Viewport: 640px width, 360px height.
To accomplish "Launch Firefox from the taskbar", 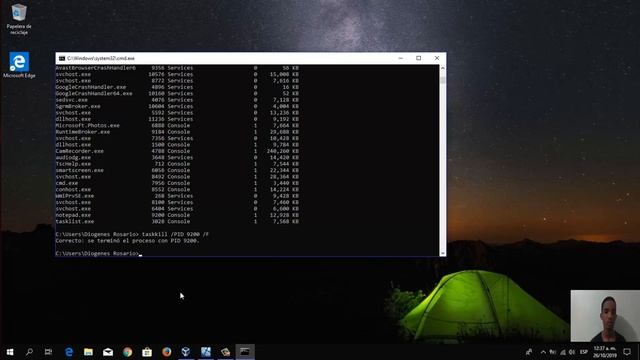I will tap(167, 352).
